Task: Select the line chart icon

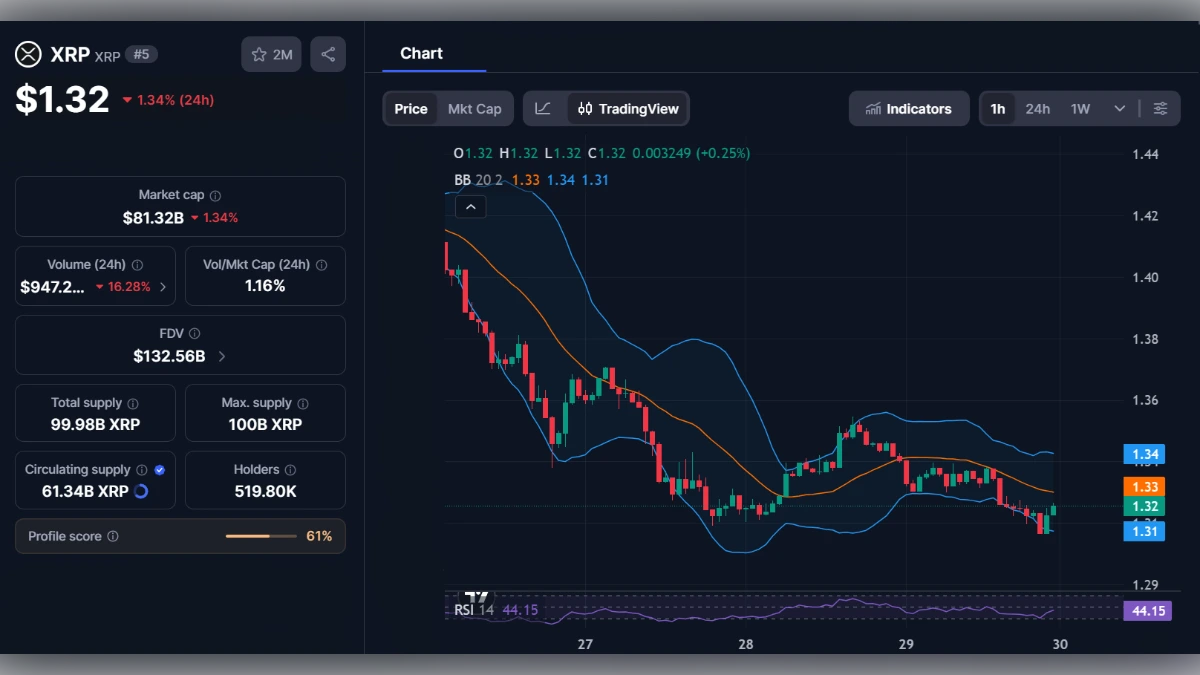Action: pyautogui.click(x=542, y=108)
